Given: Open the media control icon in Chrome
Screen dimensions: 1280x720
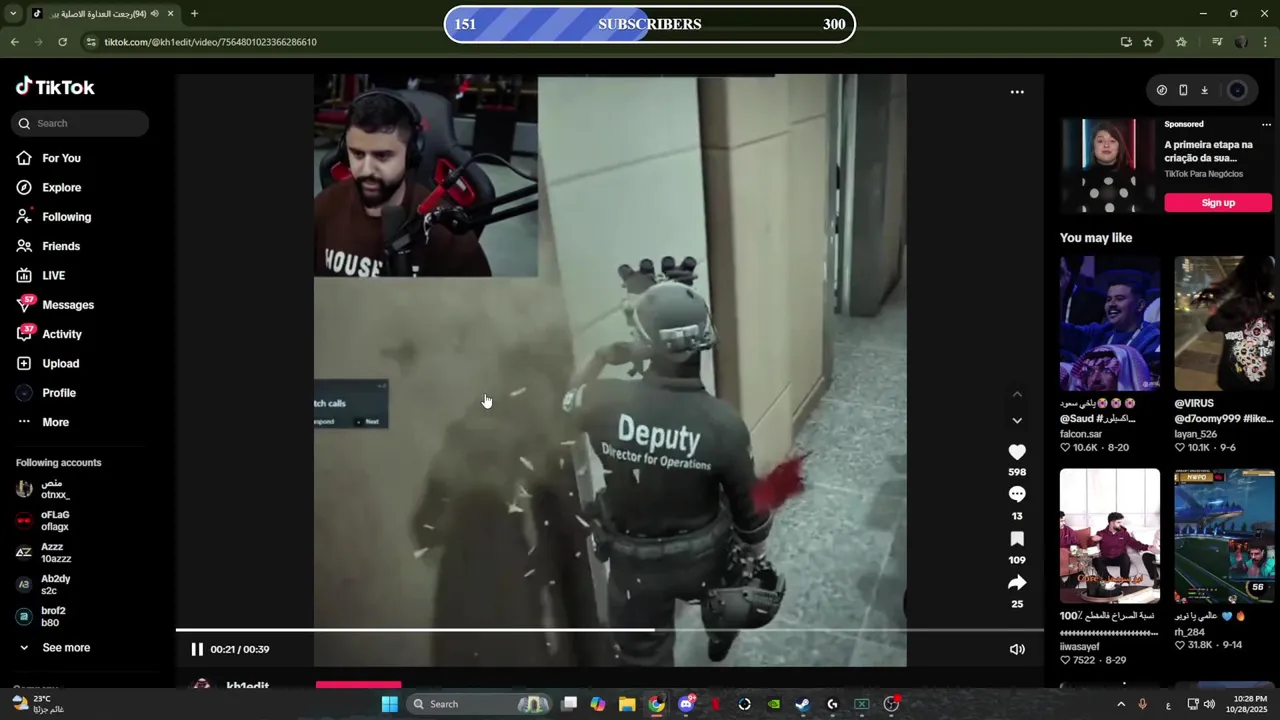Looking at the screenshot, I should tap(1217, 42).
